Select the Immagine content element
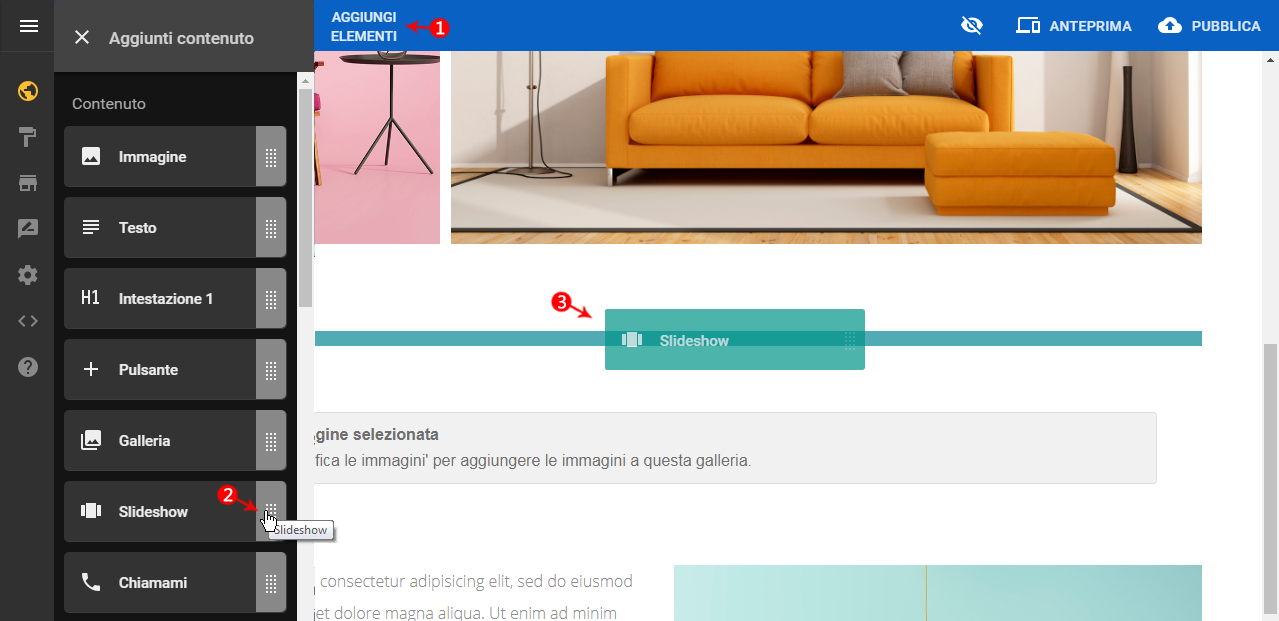 point(160,157)
